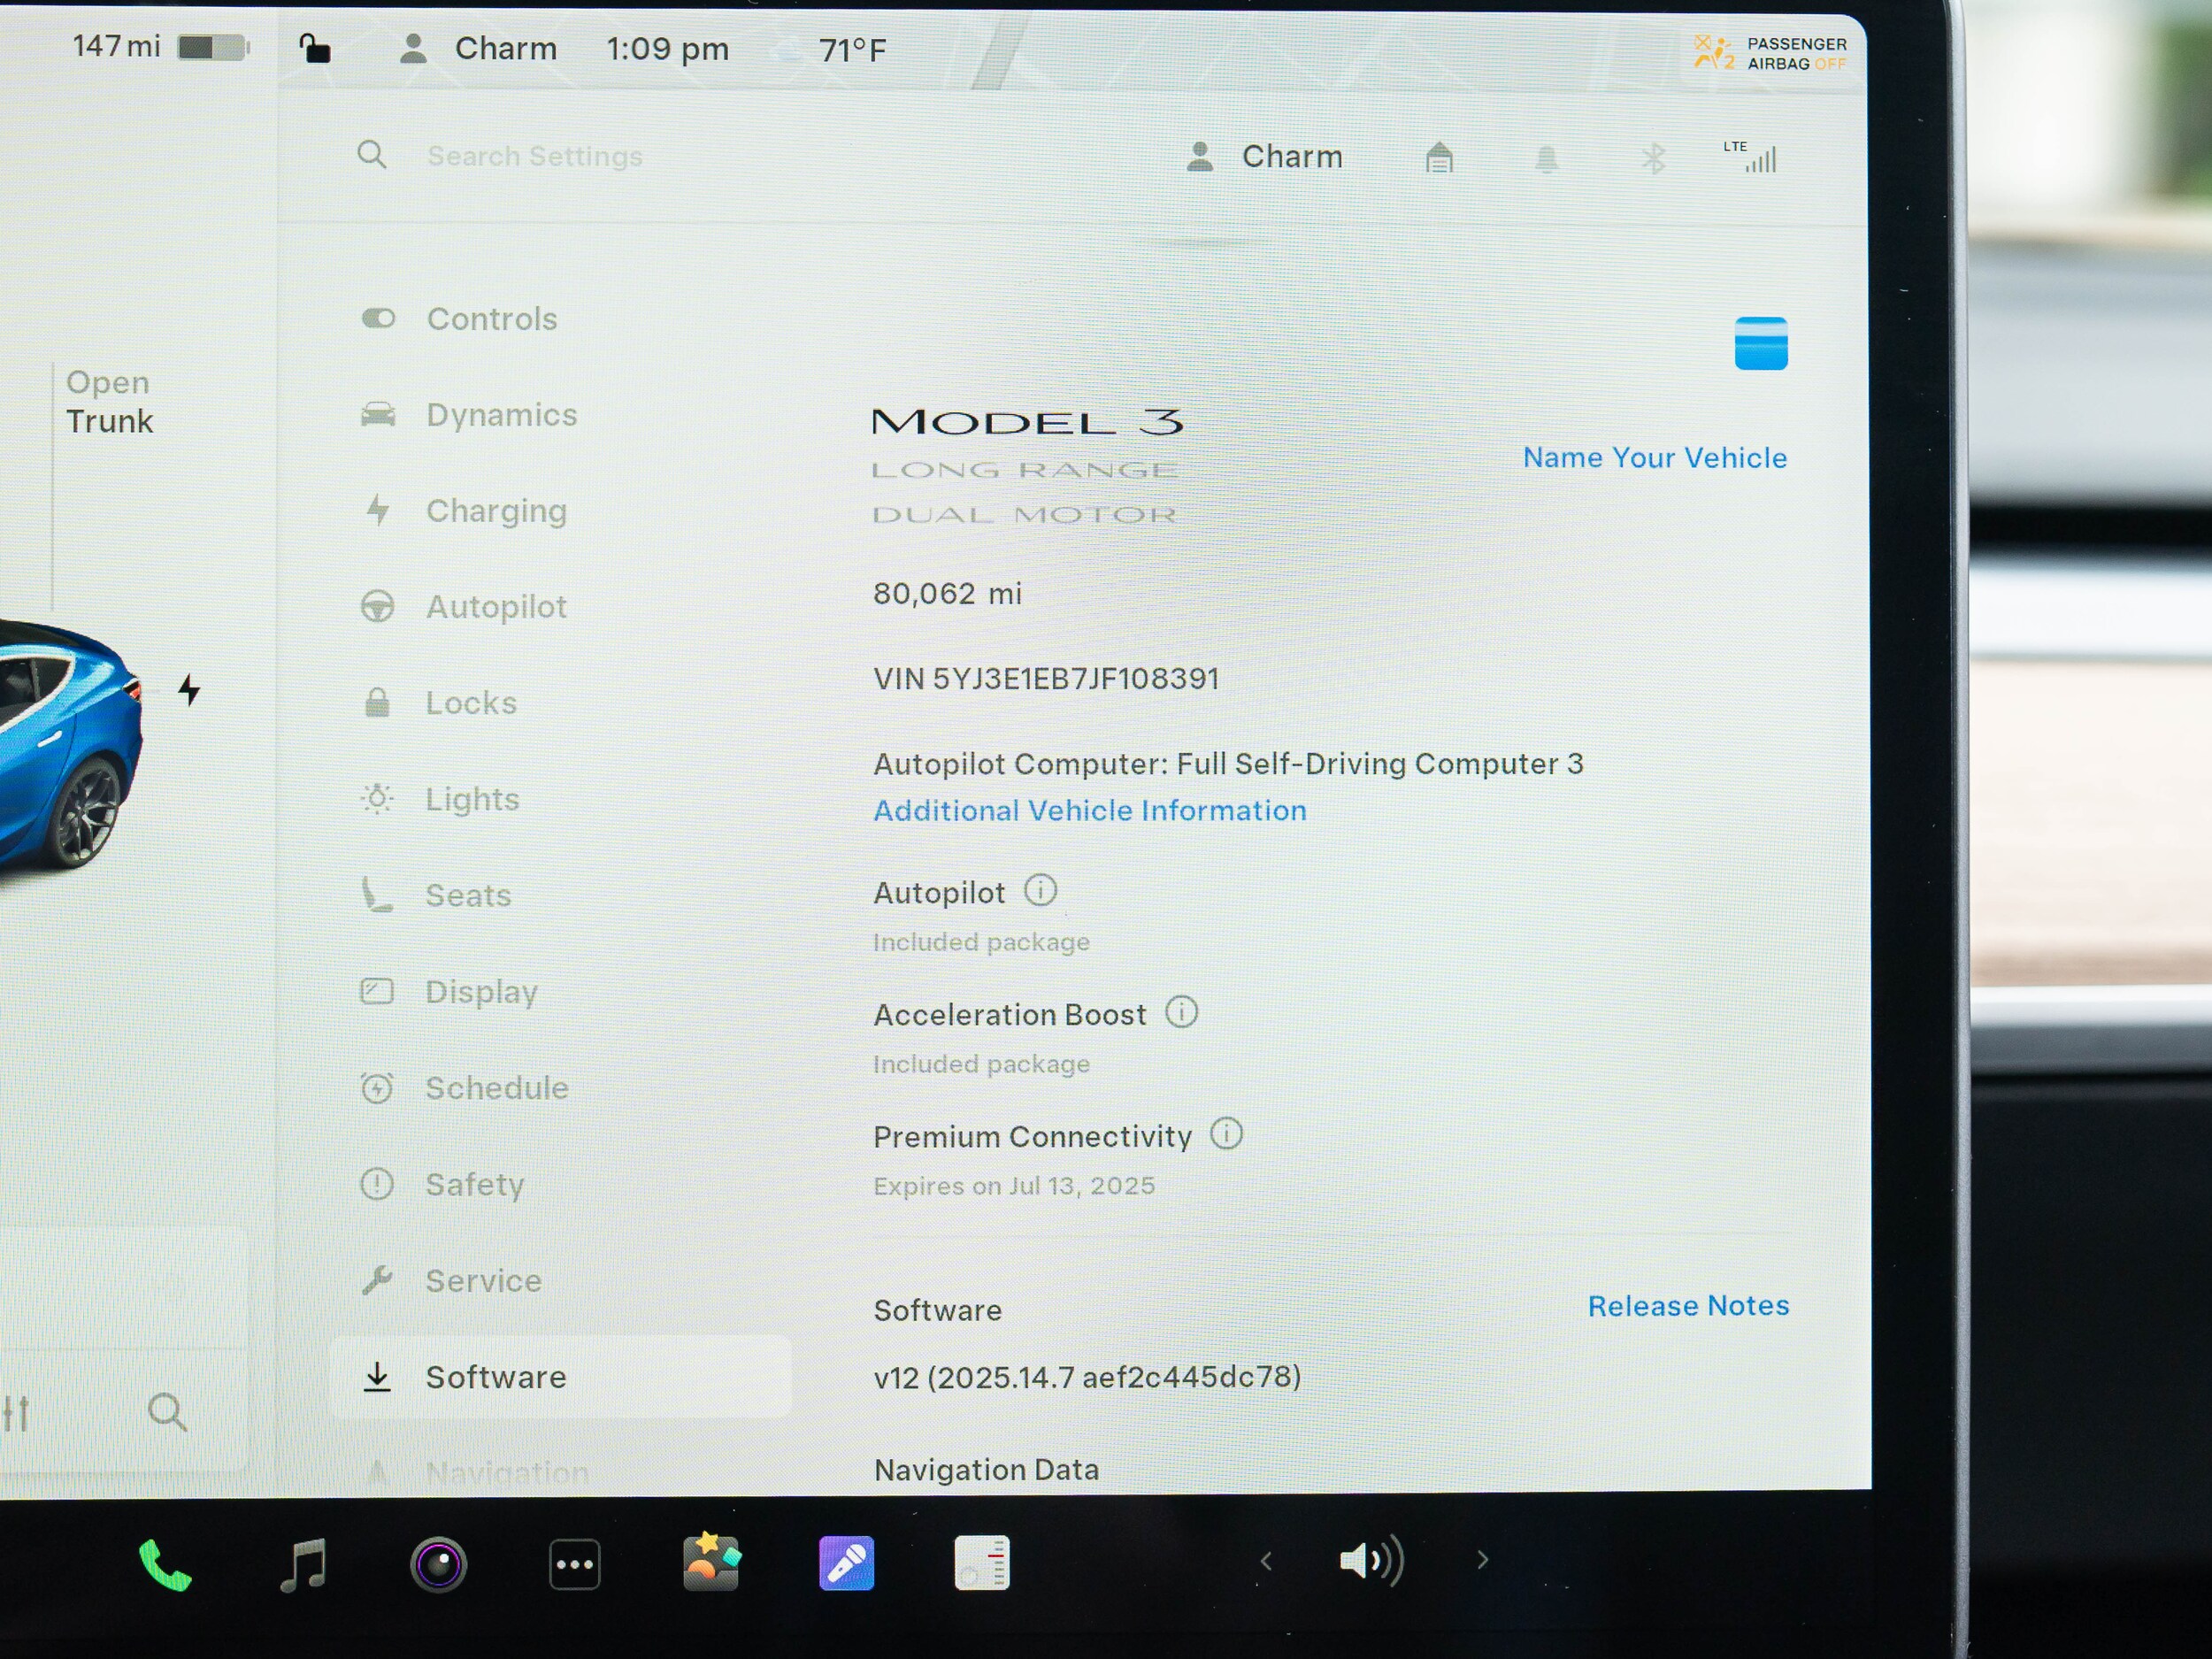Tap the blue card icon above Name Your Vehicle
The height and width of the screenshot is (1659, 2212).
pos(1761,343)
